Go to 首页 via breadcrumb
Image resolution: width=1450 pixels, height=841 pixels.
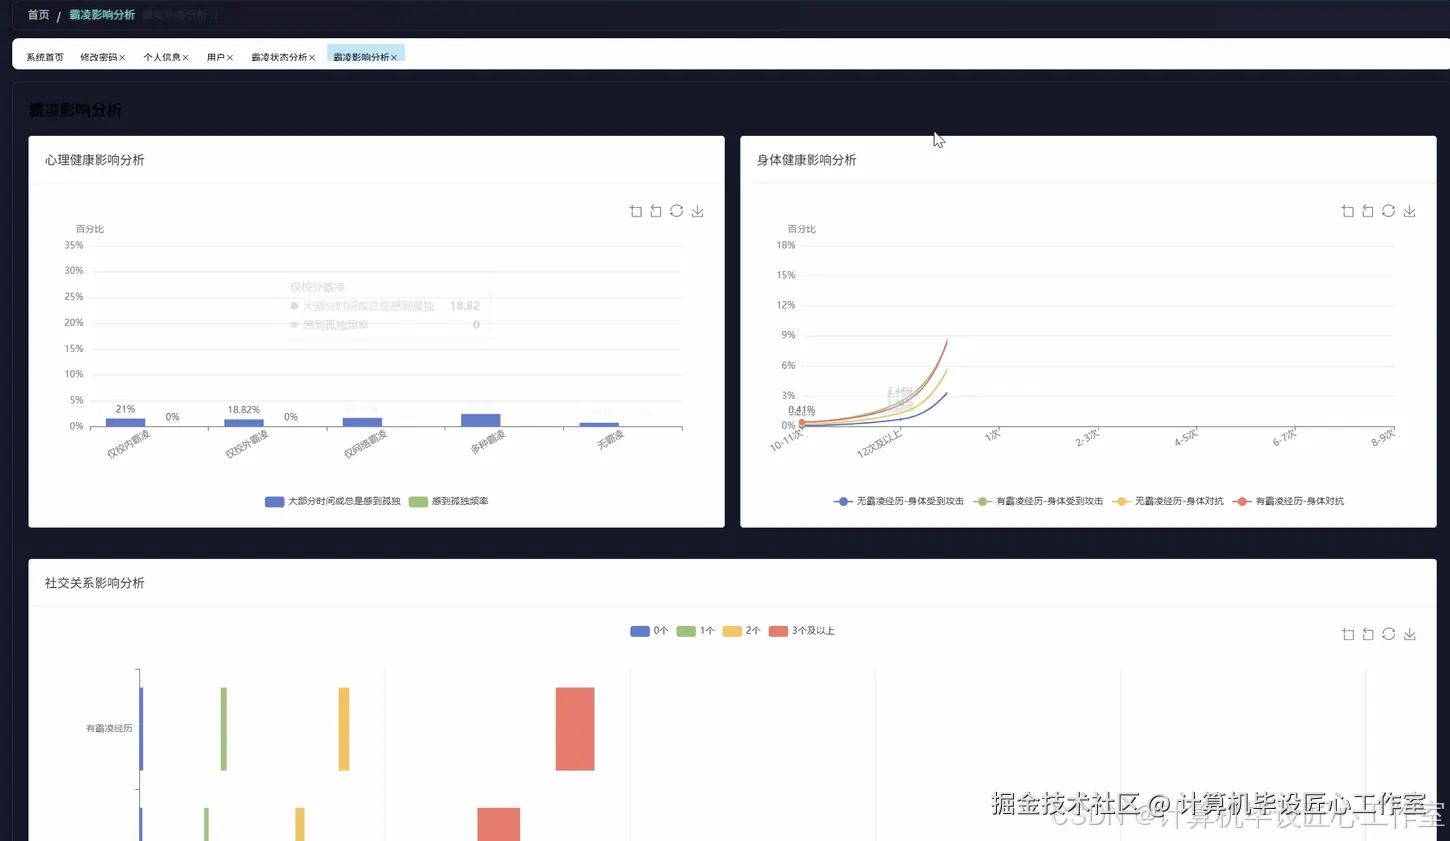[x=38, y=15]
